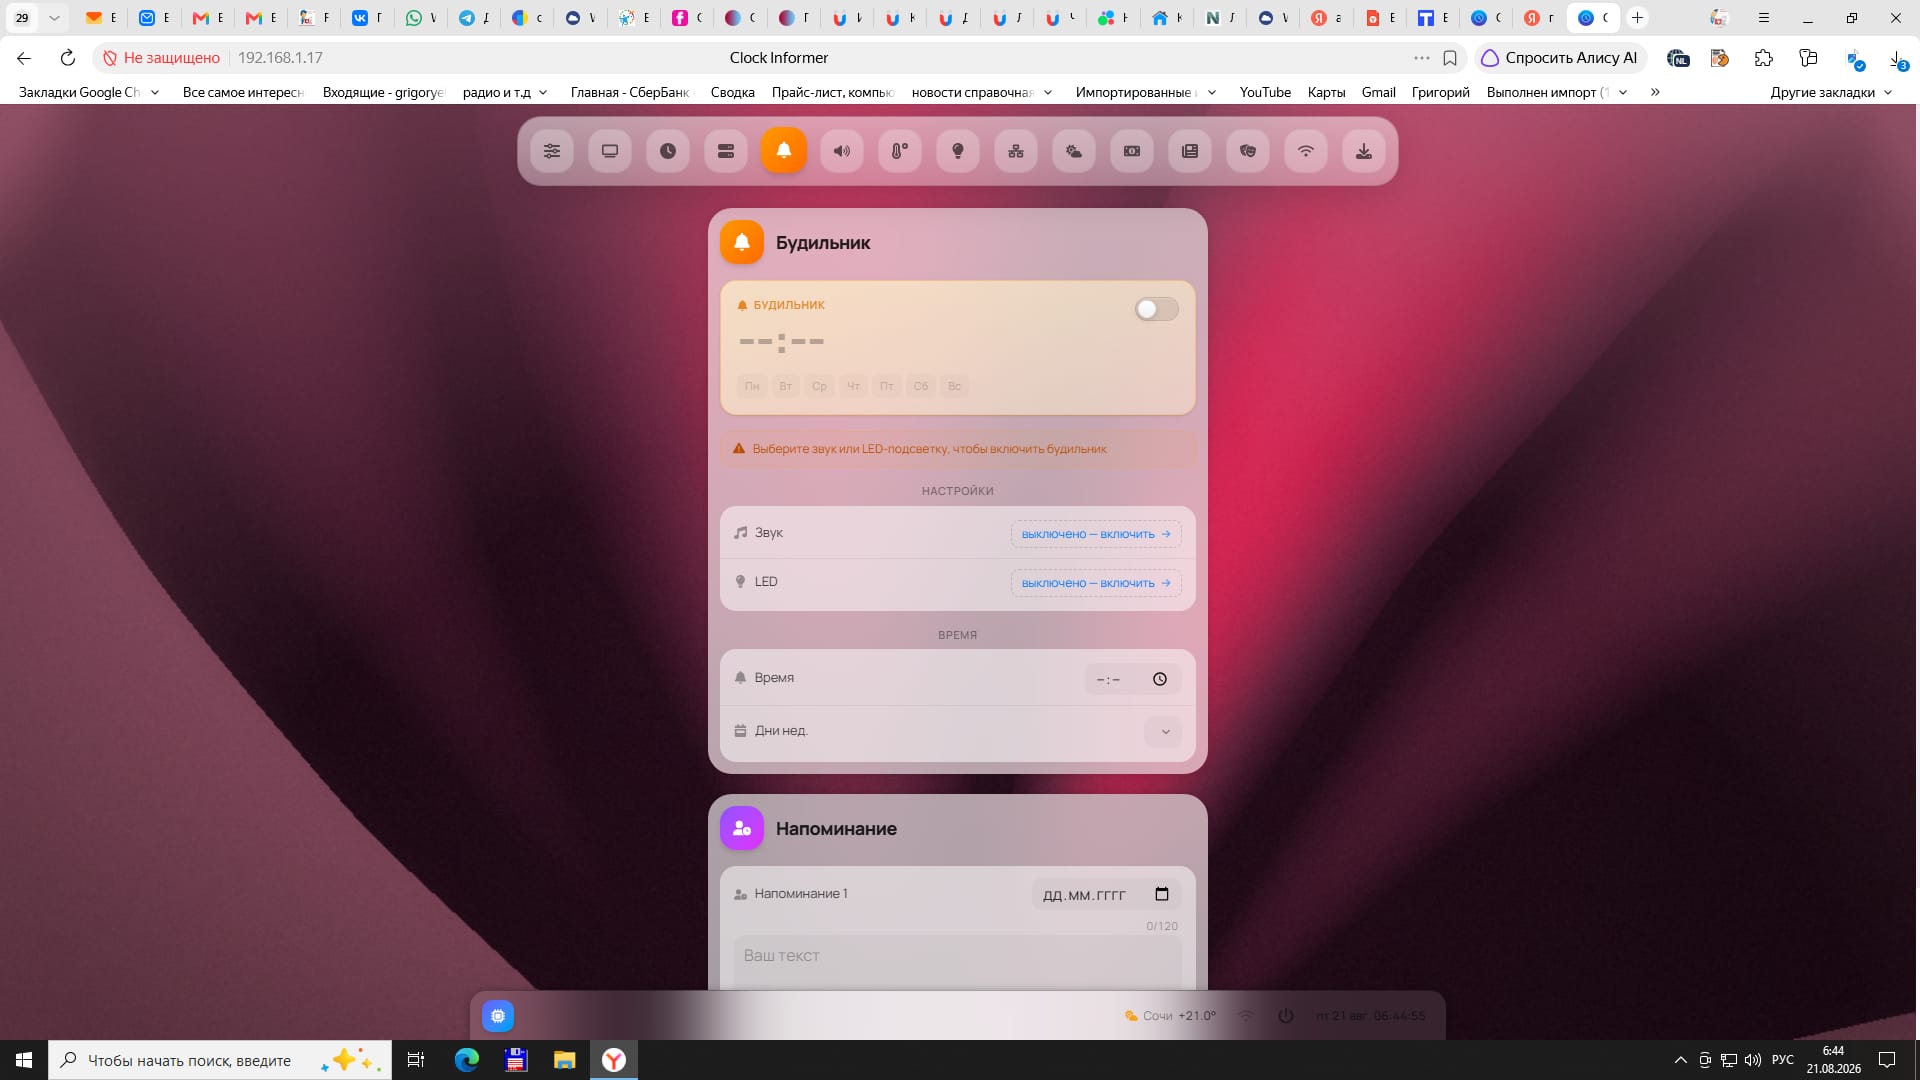Open the Wi-Fi section toolbar icon
The width and height of the screenshot is (1920, 1080).
(1306, 151)
